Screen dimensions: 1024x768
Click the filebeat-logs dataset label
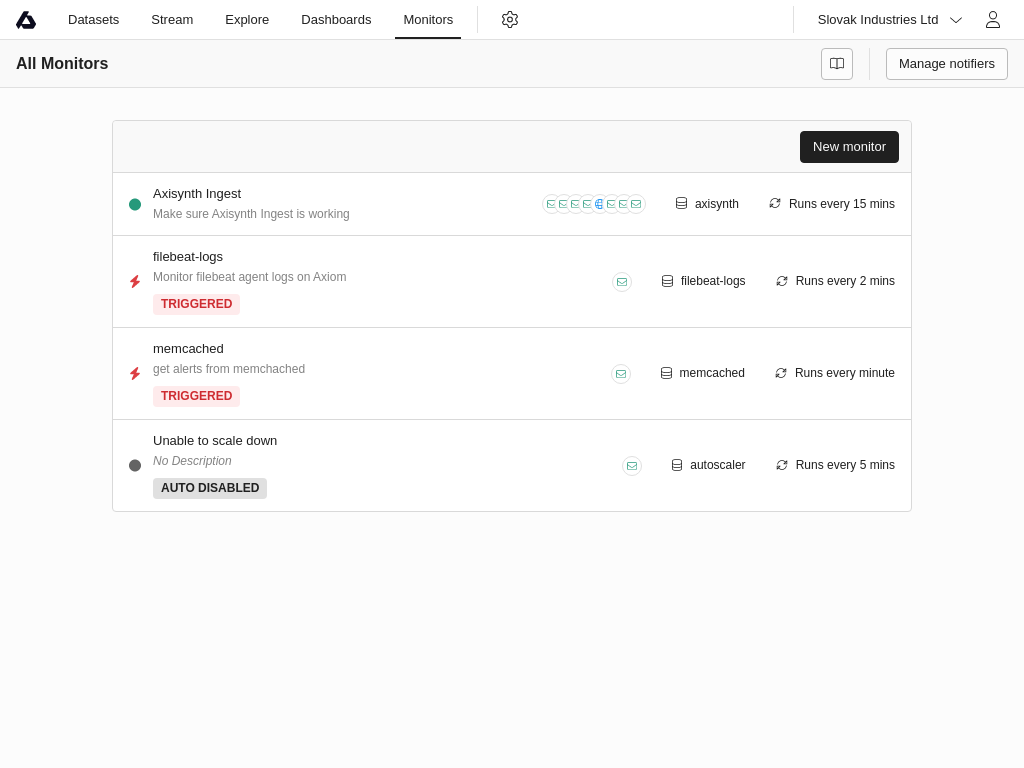pyautogui.click(x=713, y=281)
